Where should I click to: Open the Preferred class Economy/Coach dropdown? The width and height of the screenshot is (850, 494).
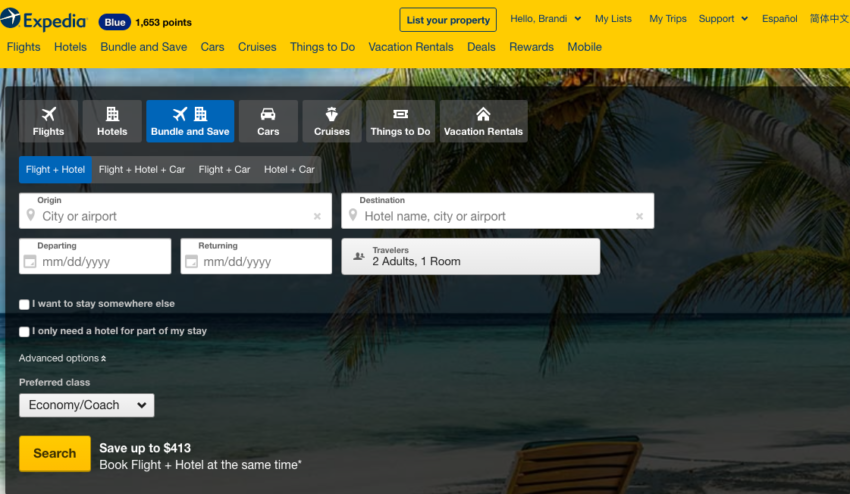pyautogui.click(x=87, y=405)
